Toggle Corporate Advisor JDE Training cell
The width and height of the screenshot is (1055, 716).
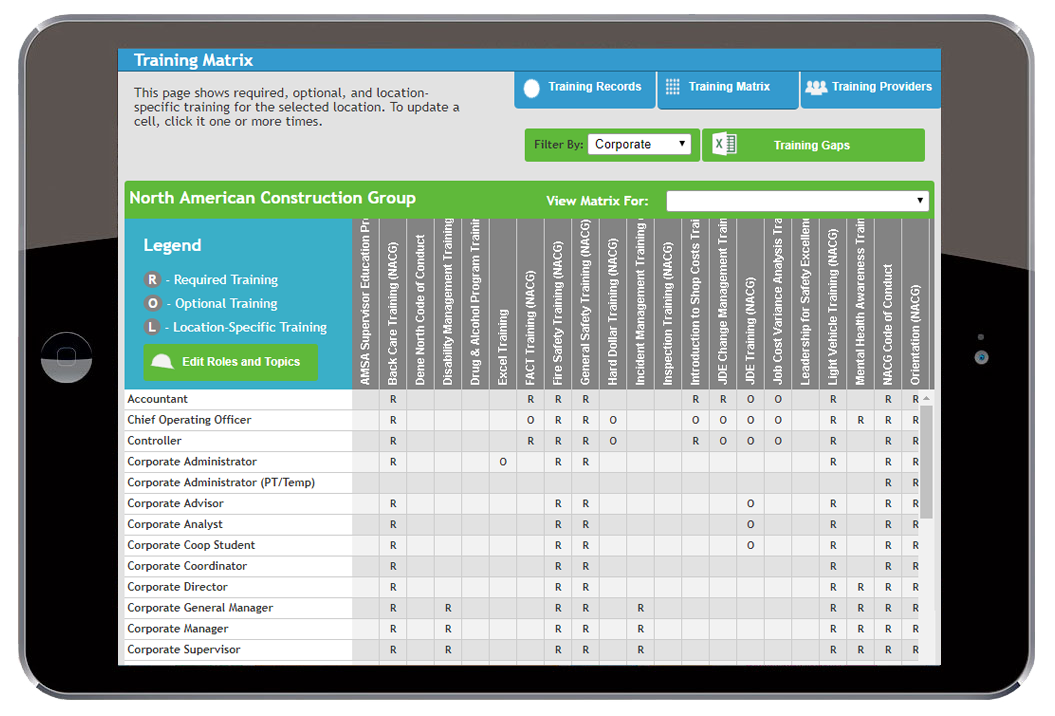(x=750, y=503)
